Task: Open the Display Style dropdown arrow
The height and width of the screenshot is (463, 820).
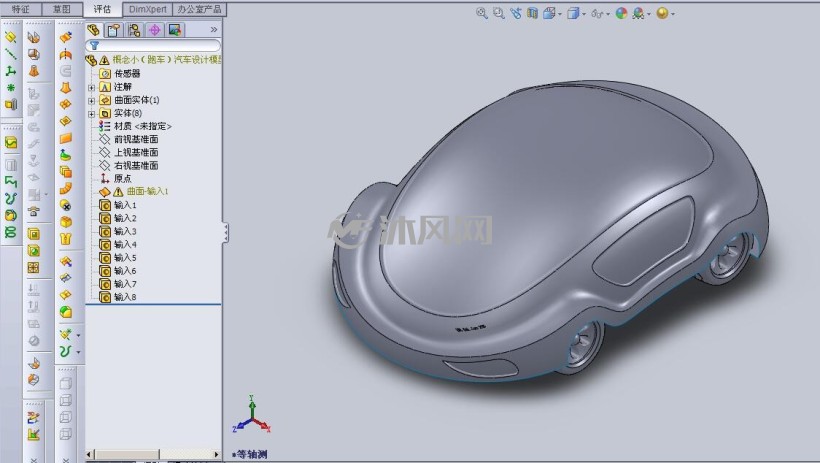Action: tap(584, 14)
